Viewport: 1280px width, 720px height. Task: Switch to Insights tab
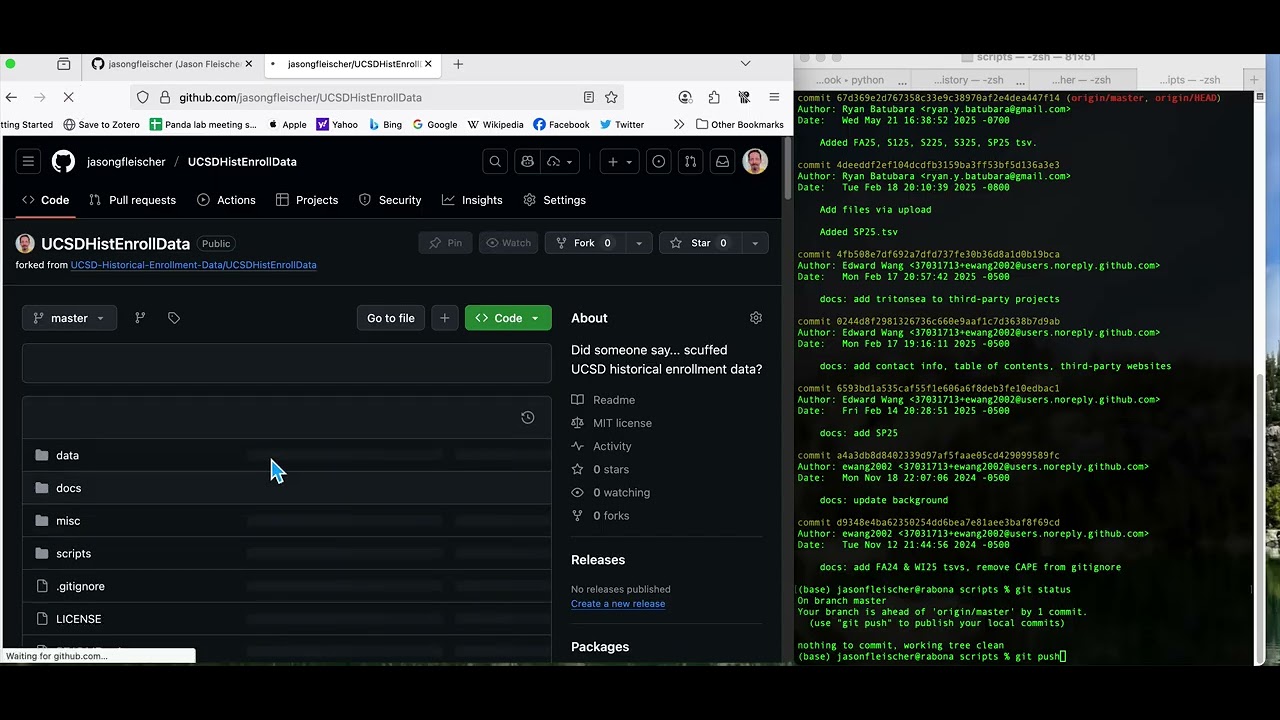pyautogui.click(x=472, y=200)
